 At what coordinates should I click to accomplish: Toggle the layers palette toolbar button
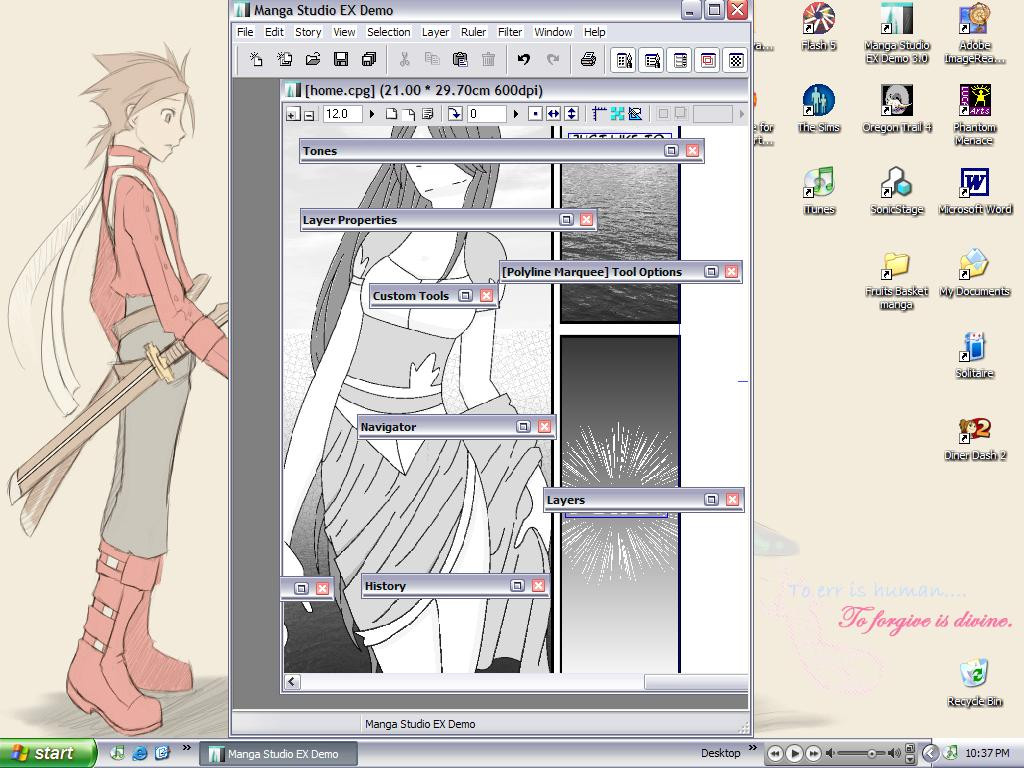pyautogui.click(x=680, y=60)
